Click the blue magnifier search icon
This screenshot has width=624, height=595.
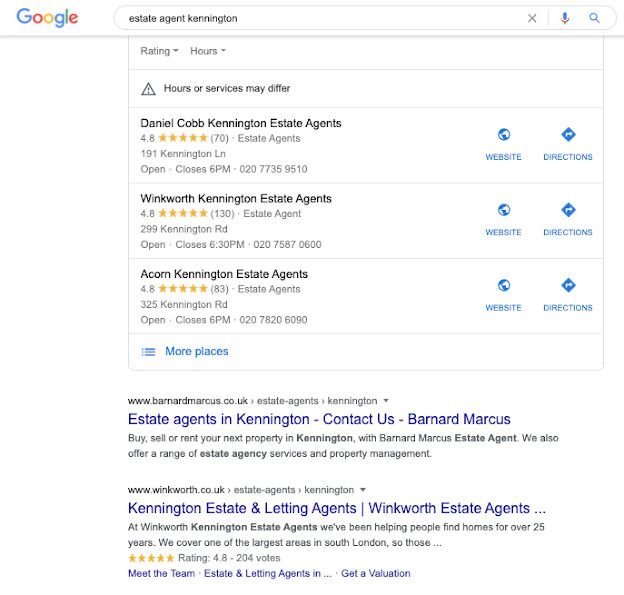[x=595, y=18]
